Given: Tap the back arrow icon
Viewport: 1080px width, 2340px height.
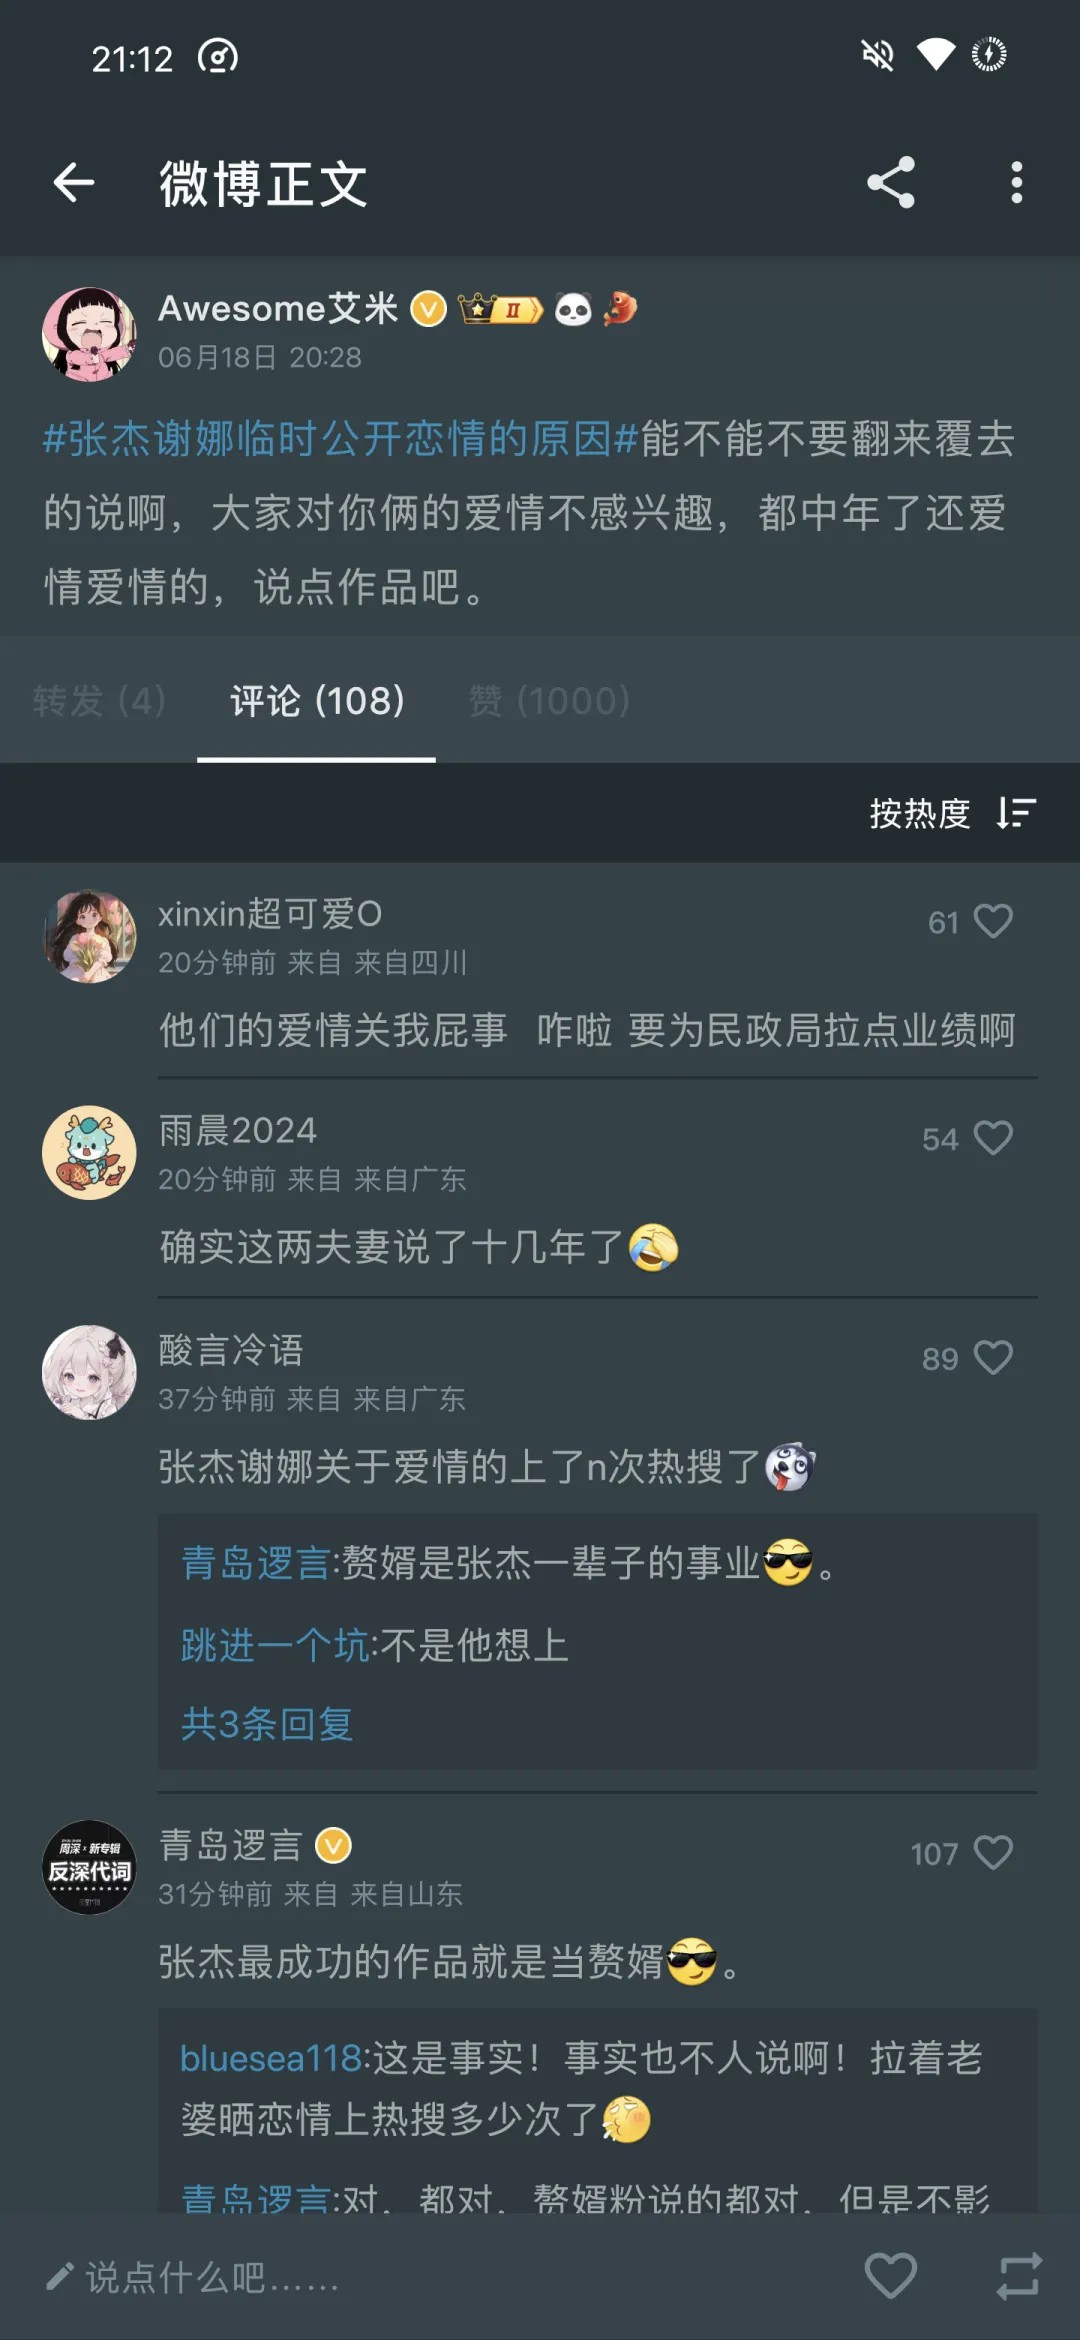Looking at the screenshot, I should 74,183.
